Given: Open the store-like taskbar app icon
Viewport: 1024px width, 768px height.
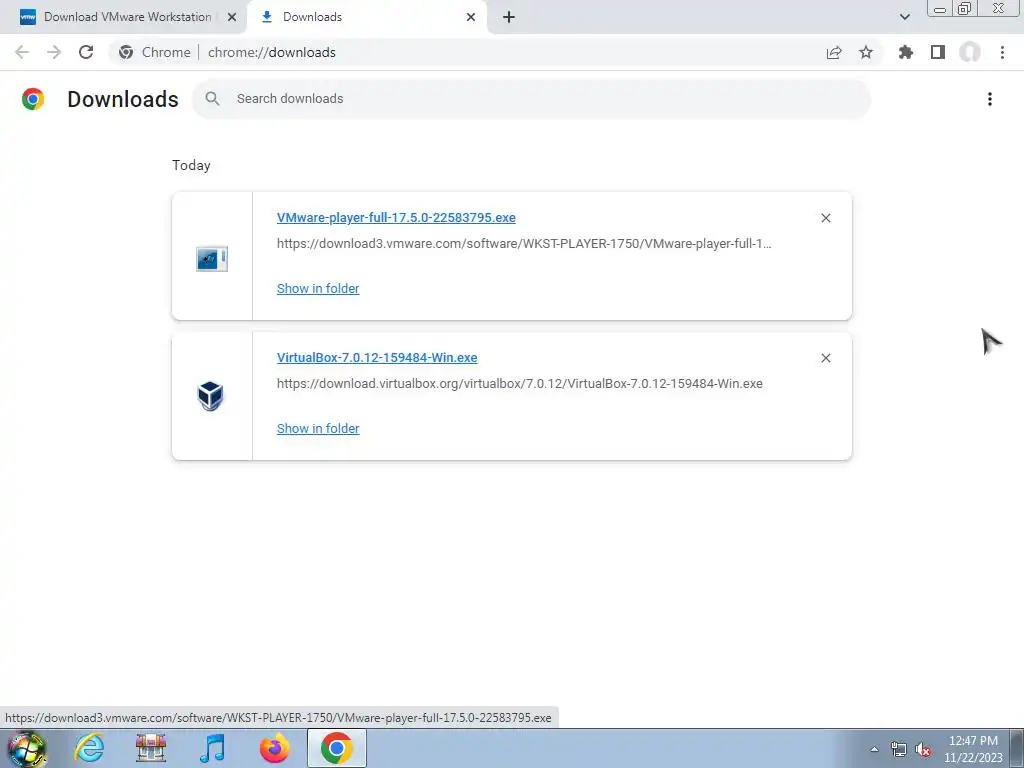Looking at the screenshot, I should point(151,748).
